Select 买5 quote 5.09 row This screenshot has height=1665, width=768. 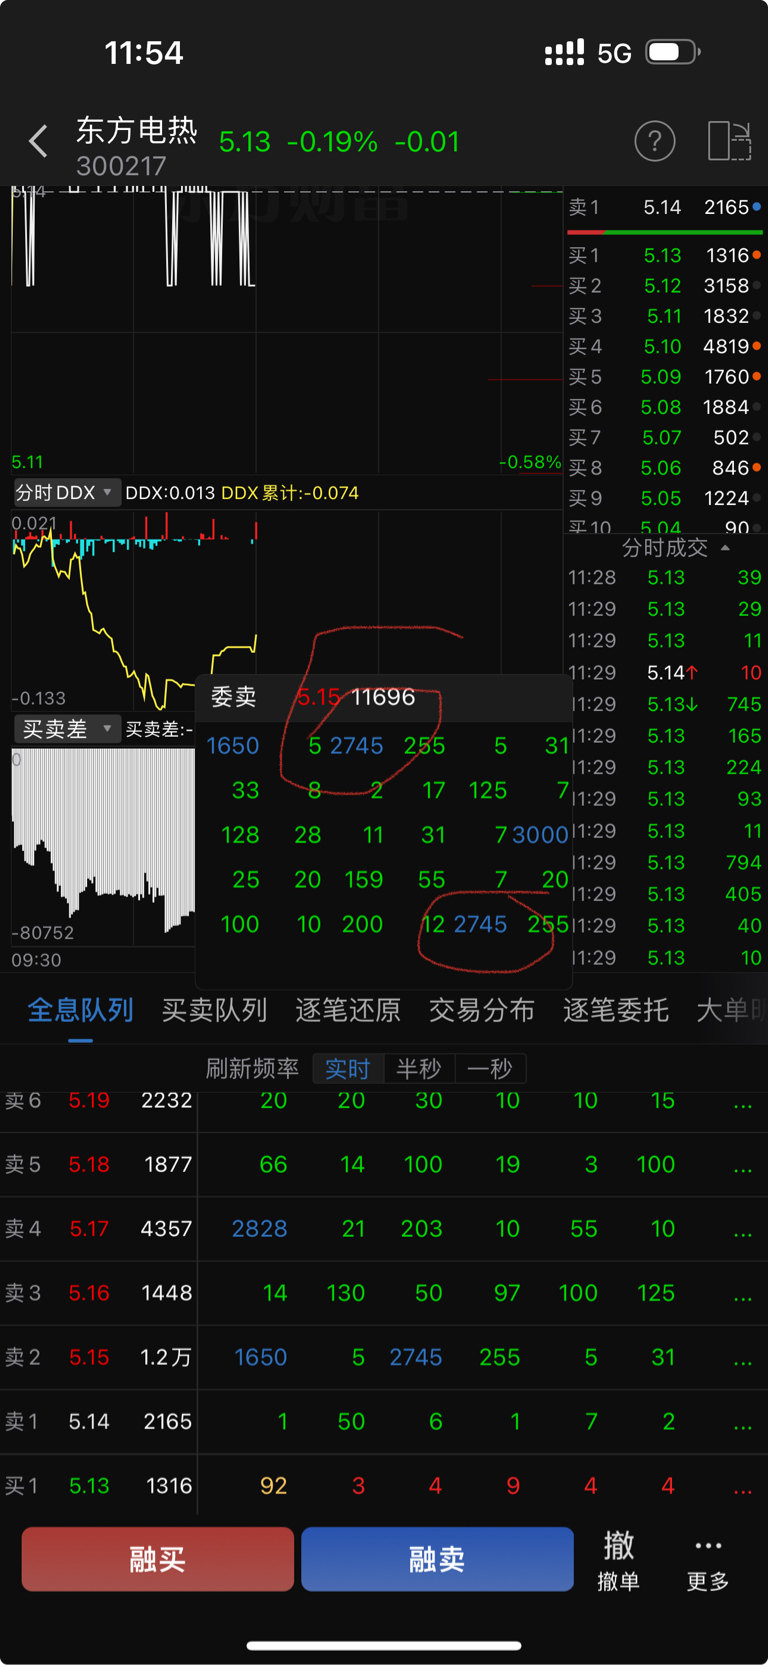coord(665,377)
